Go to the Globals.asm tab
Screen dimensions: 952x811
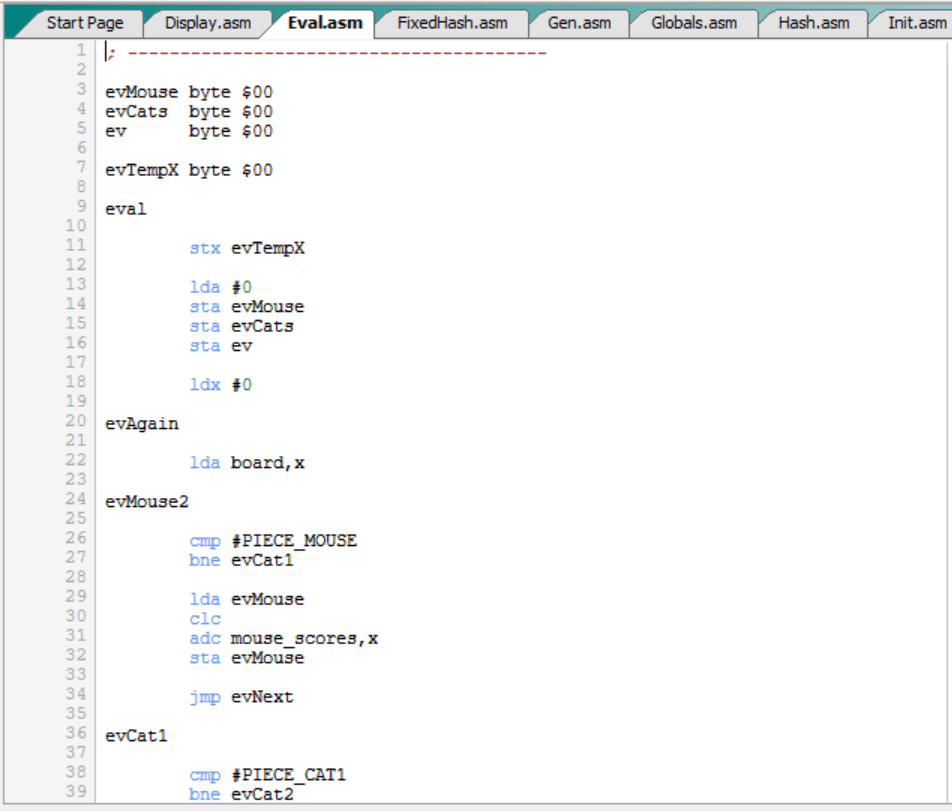(693, 22)
